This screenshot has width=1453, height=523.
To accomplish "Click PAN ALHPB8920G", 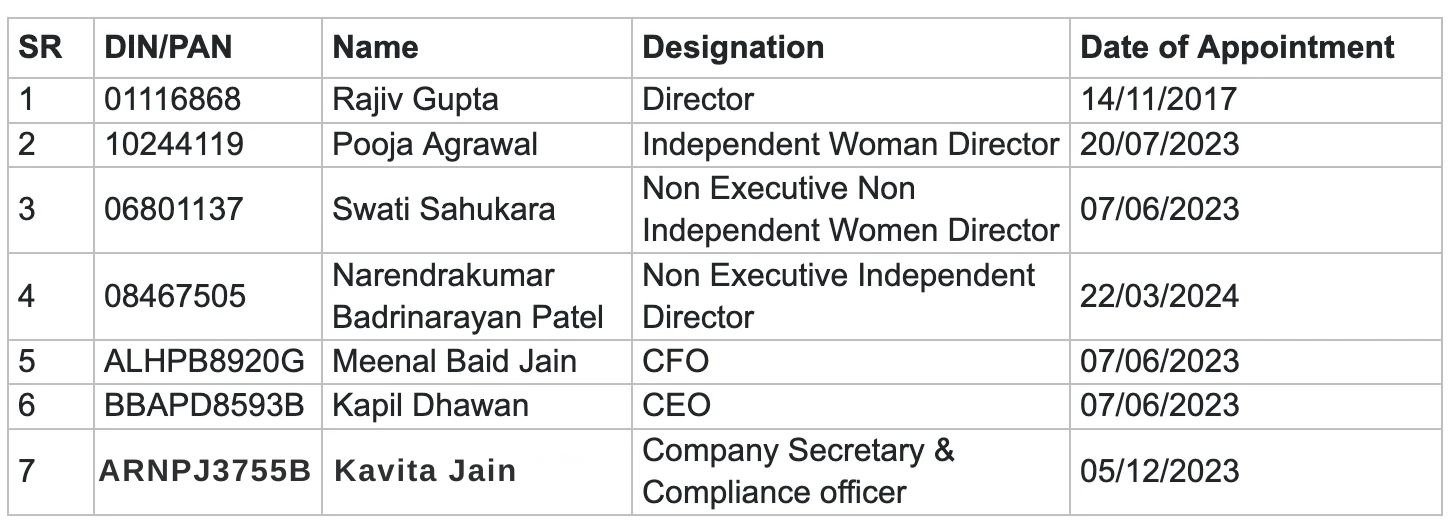I will tap(205, 360).
